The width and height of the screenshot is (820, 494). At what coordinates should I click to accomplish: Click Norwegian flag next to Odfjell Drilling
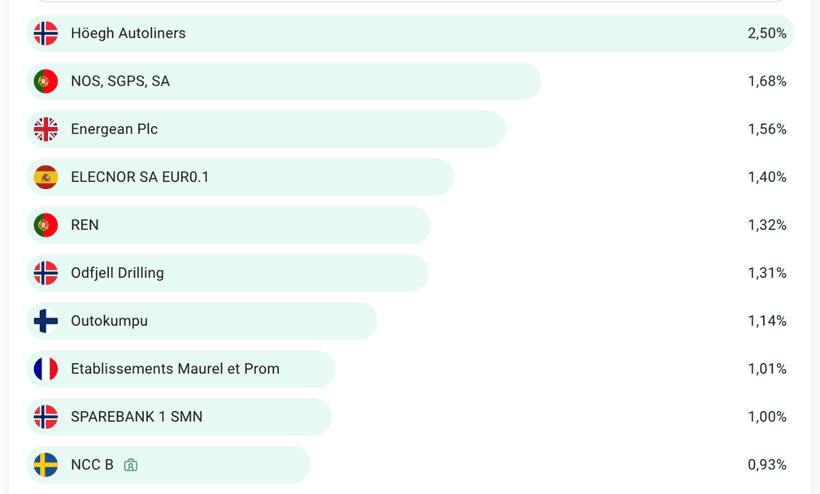[x=46, y=273]
